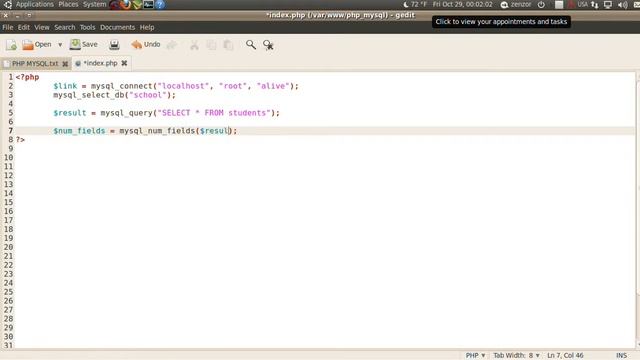Click the greyed-out Redo icon
This screenshot has width=640, height=360.
click(172, 45)
